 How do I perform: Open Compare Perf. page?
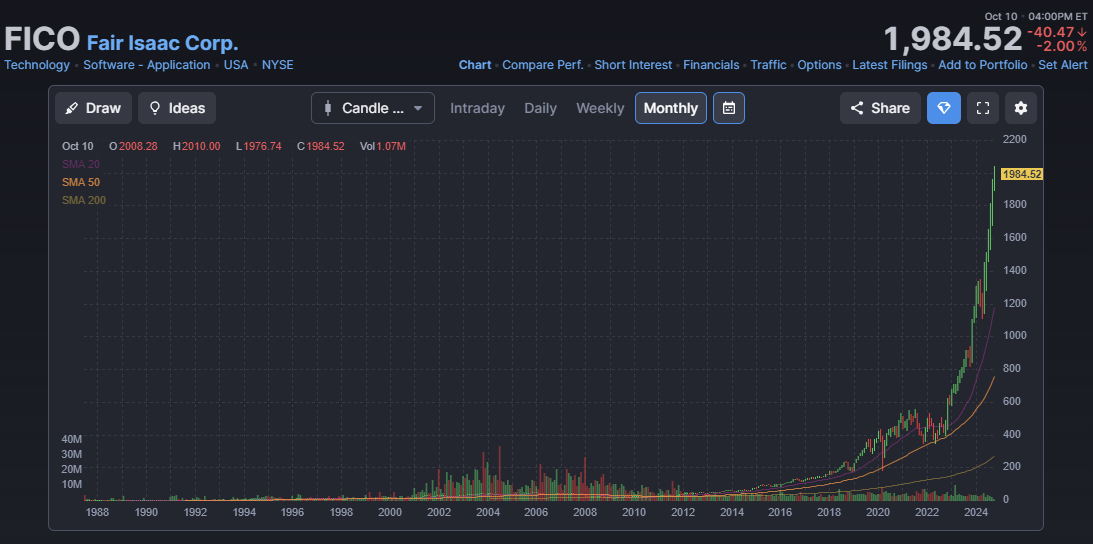[543, 65]
